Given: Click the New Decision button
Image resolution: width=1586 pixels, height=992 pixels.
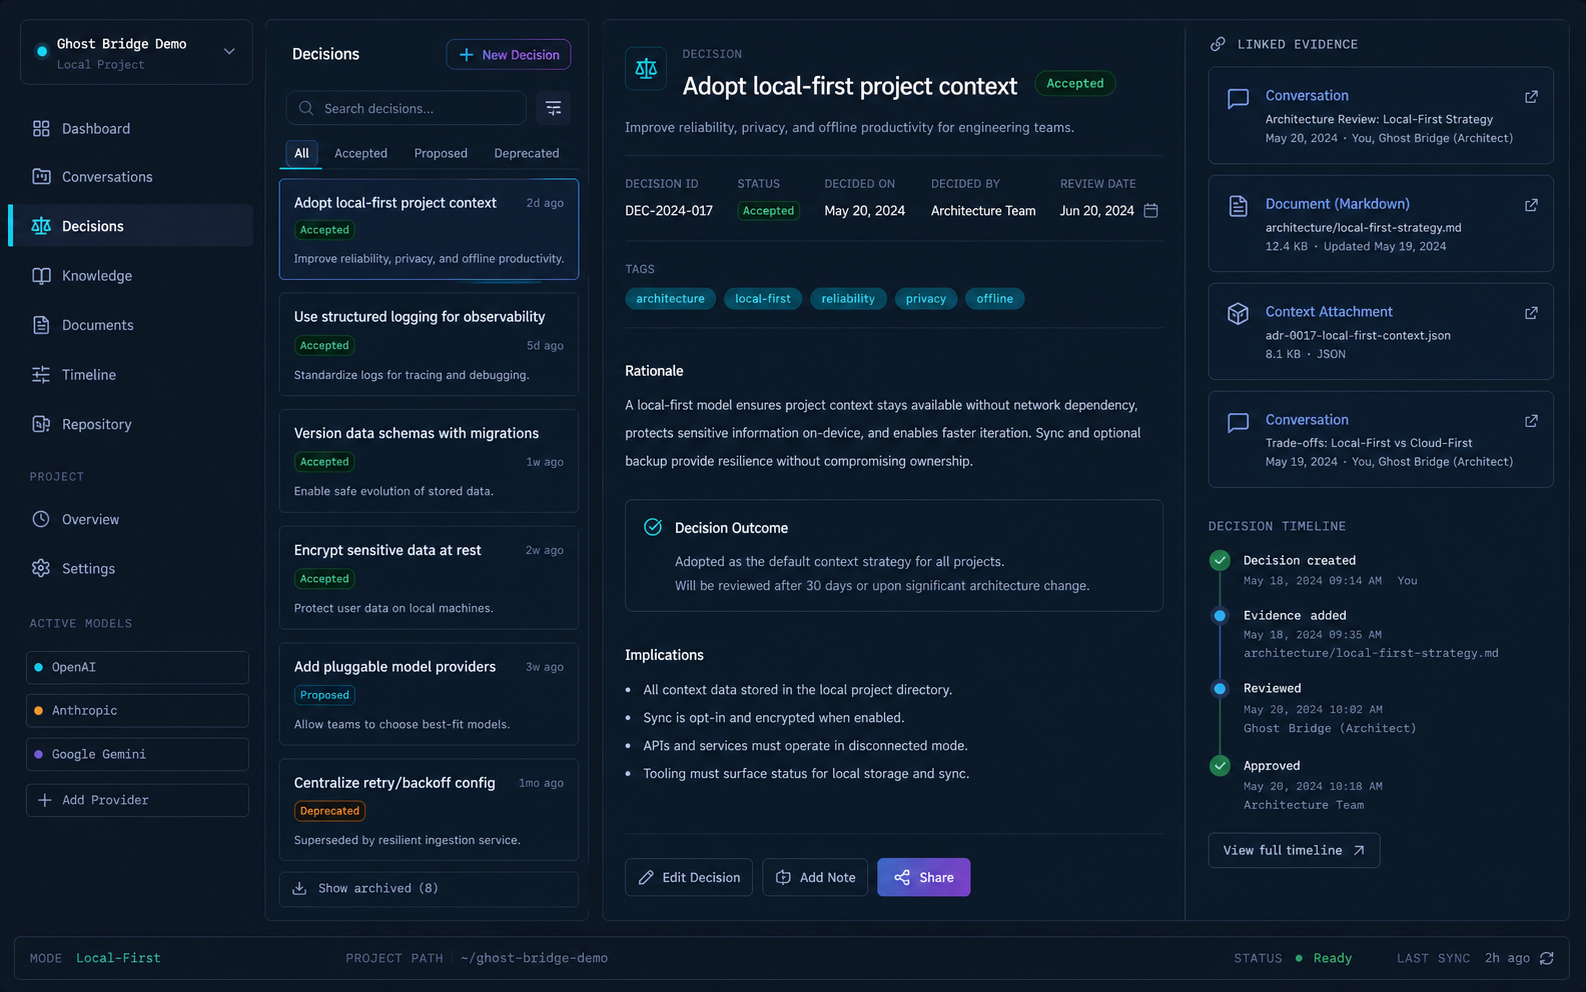Looking at the screenshot, I should (509, 55).
